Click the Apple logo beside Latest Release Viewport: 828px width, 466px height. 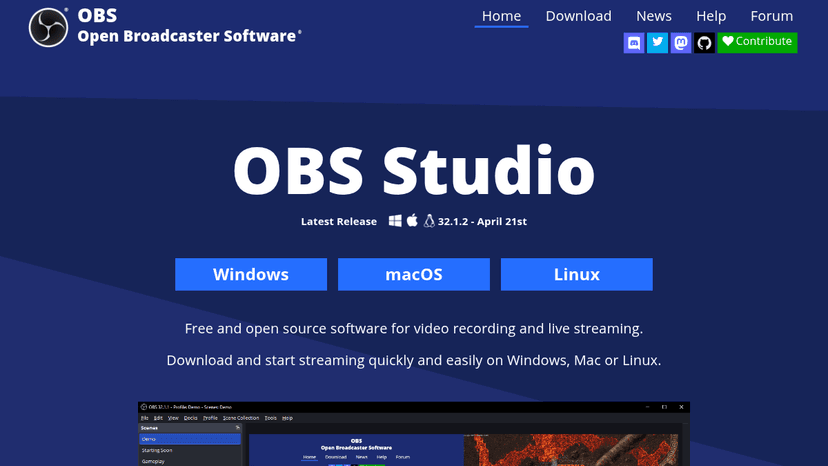[x=412, y=220]
